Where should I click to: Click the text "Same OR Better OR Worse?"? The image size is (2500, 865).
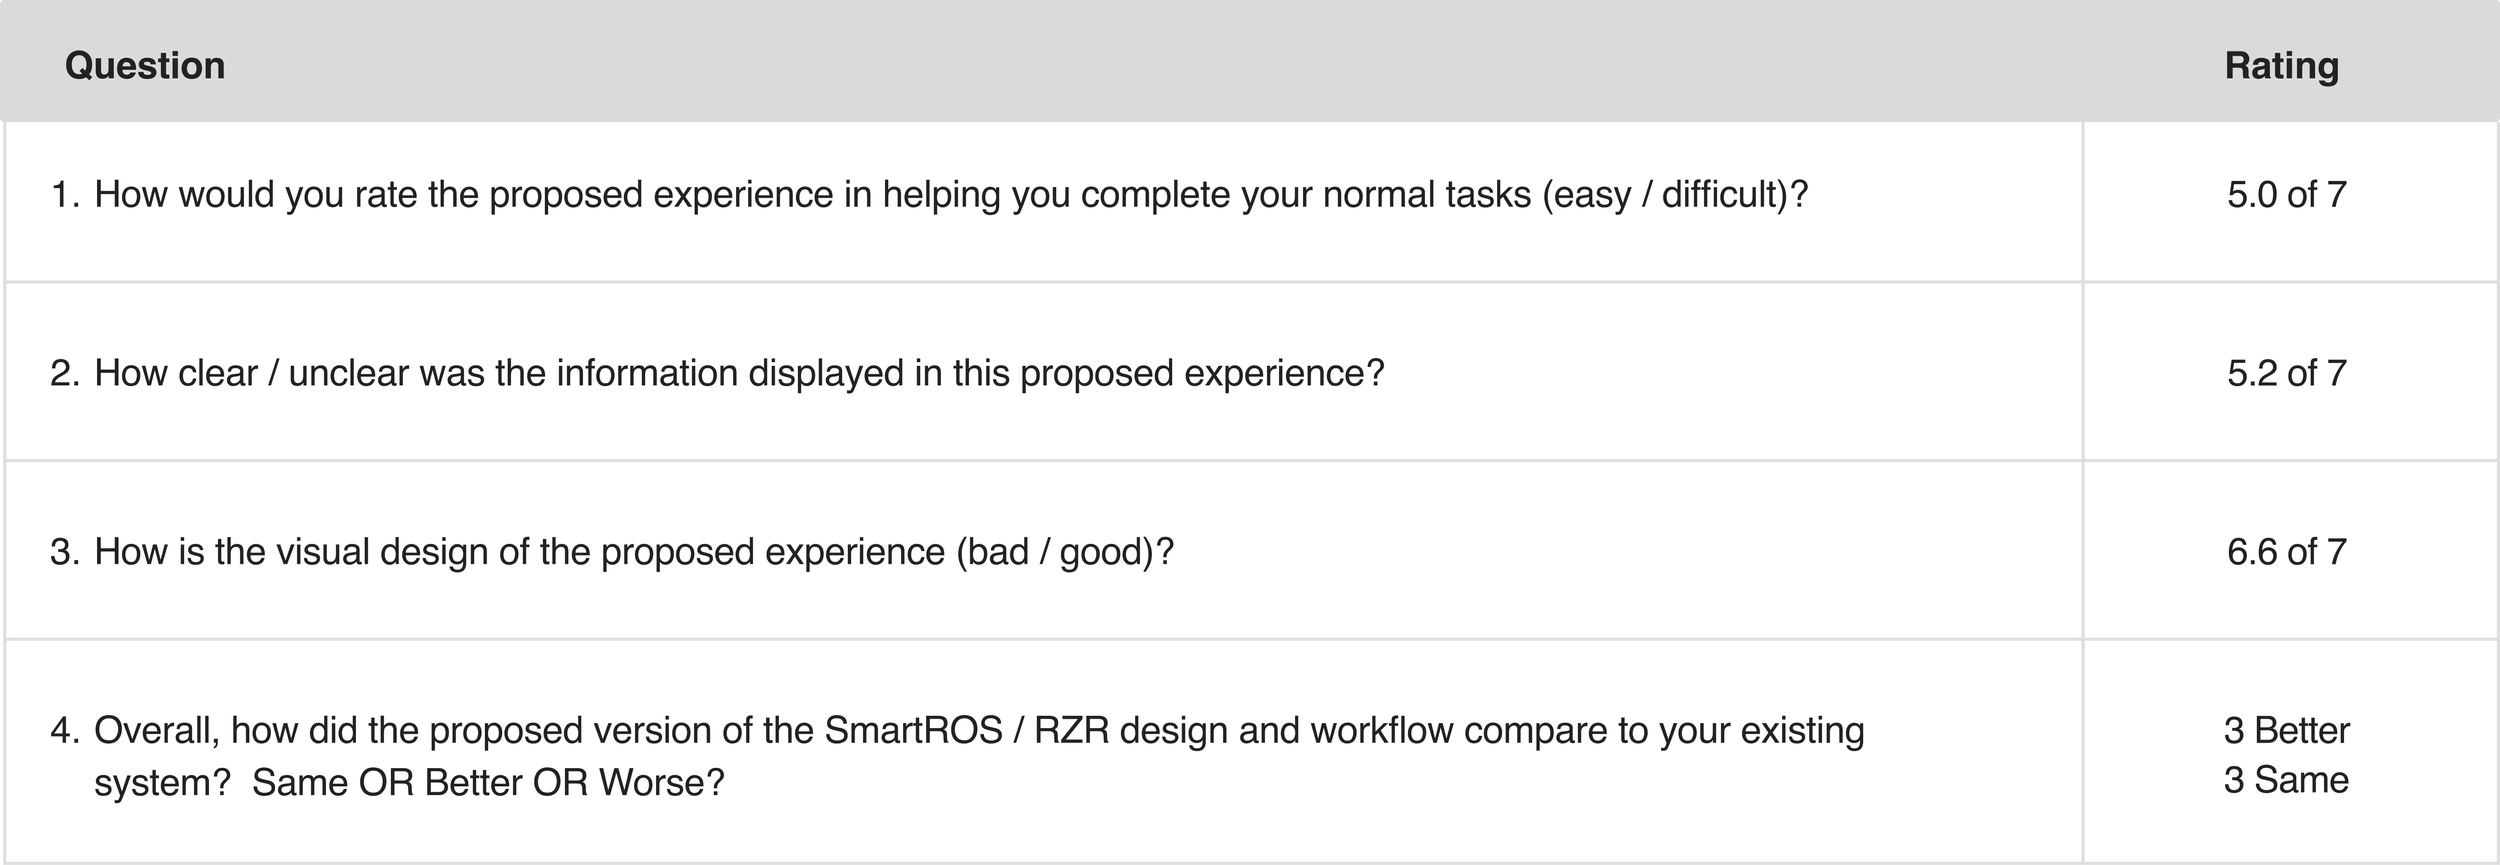(x=487, y=782)
